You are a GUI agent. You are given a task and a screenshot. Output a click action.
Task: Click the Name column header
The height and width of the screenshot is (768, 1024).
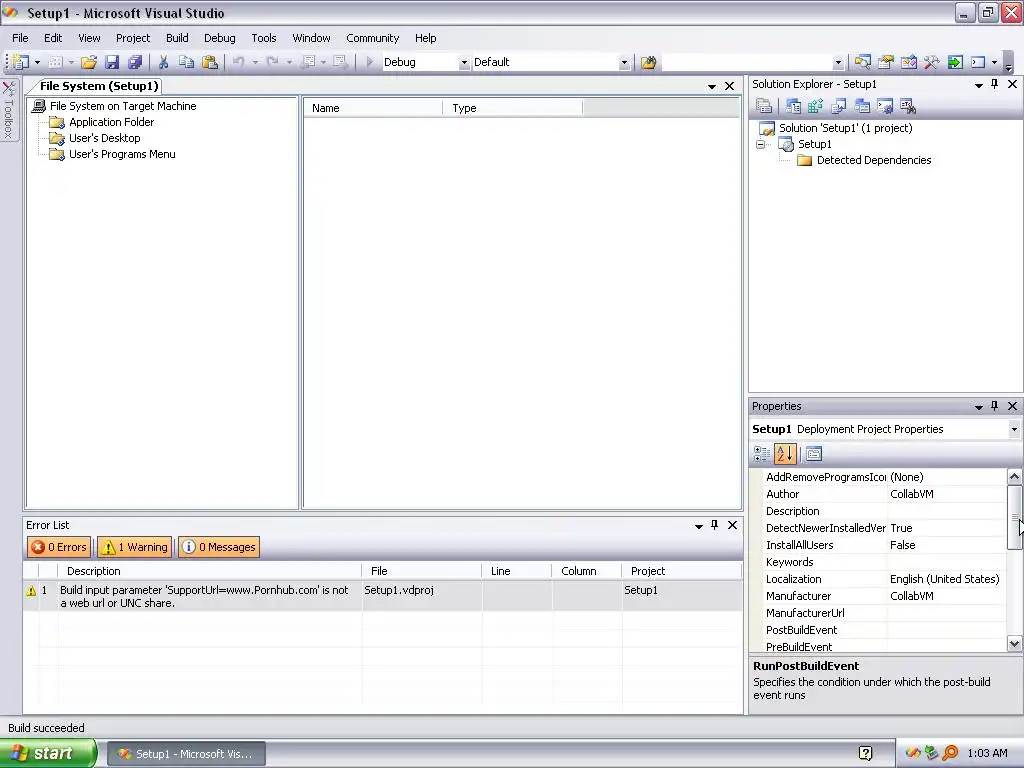(x=373, y=108)
